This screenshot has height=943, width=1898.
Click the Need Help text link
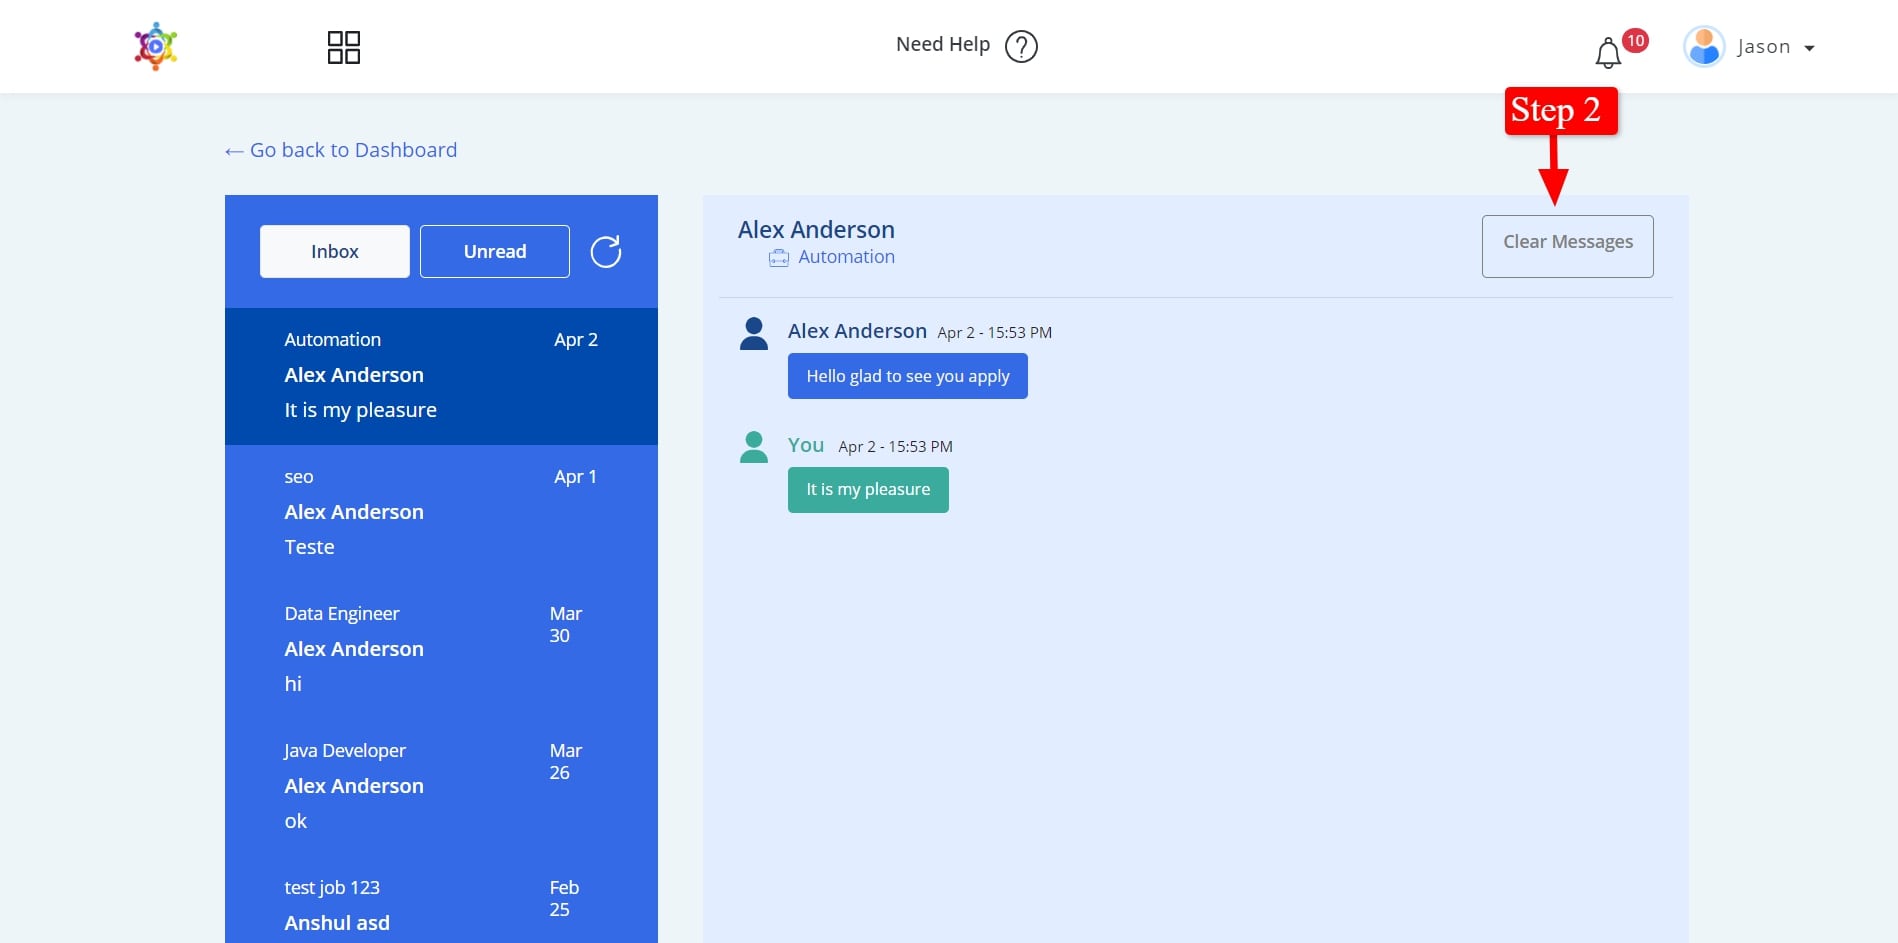942,45
